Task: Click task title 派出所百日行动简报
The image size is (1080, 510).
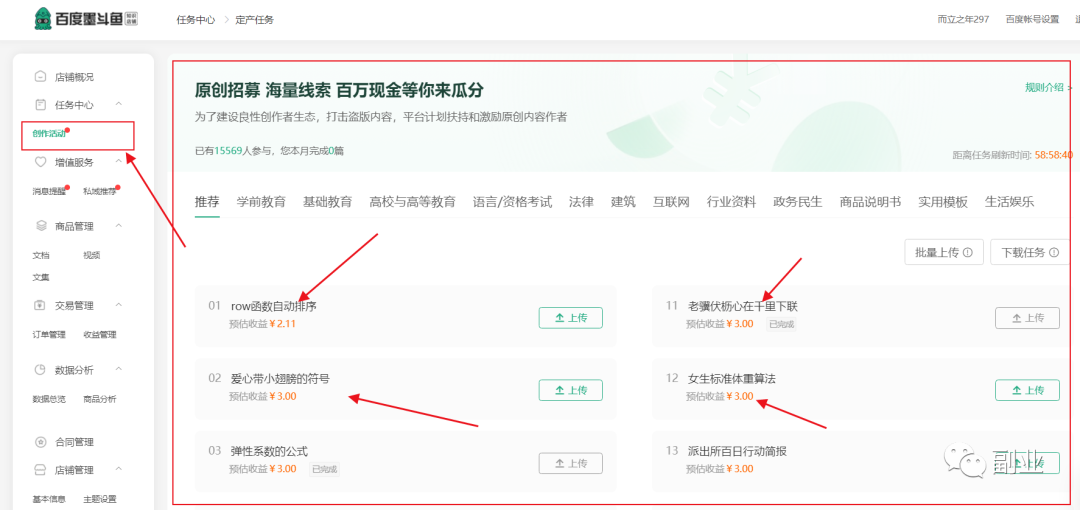Action: click(737, 451)
